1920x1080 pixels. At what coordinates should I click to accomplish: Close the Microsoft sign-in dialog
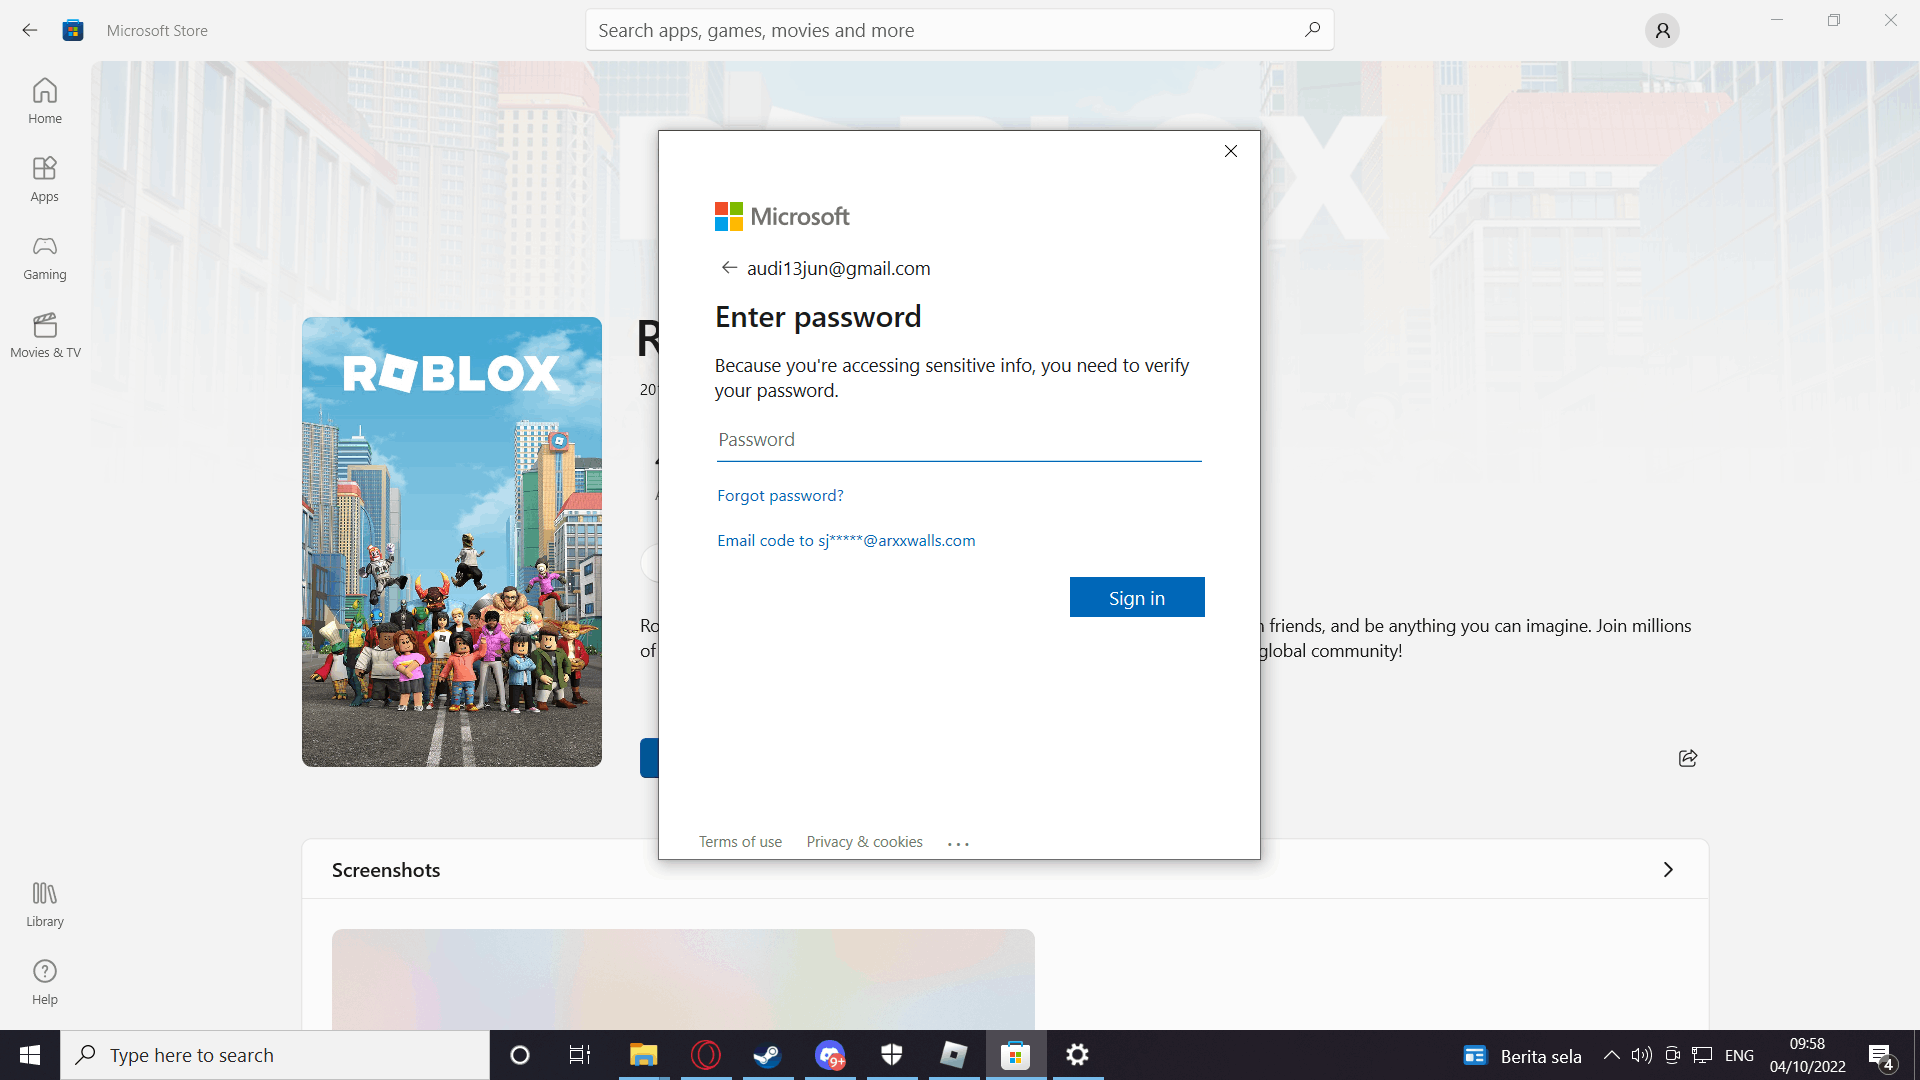1231,151
